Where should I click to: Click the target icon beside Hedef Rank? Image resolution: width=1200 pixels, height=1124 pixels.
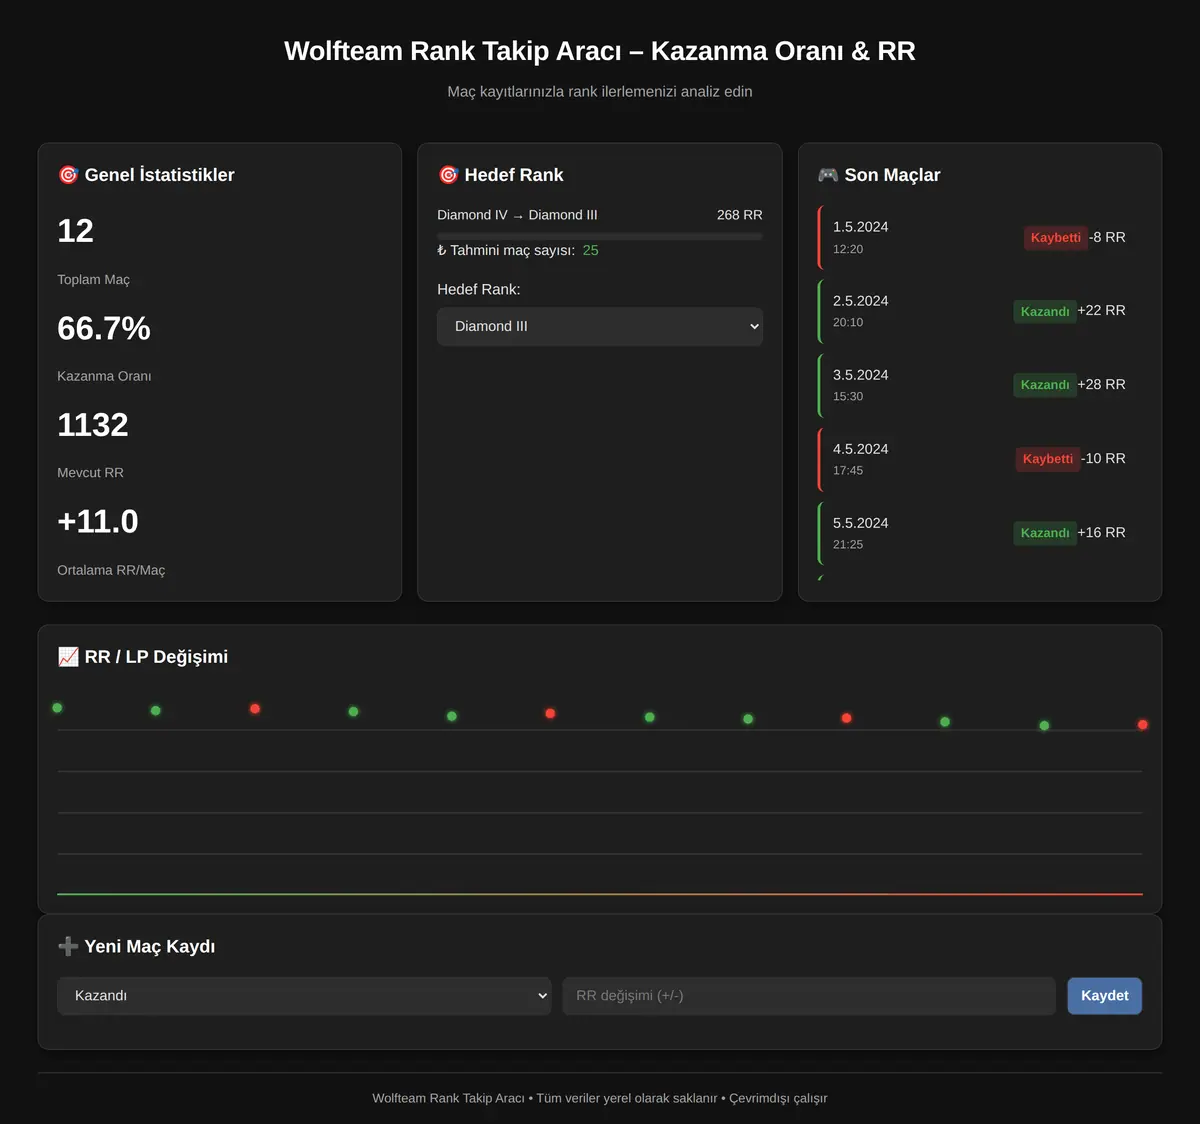click(x=448, y=175)
